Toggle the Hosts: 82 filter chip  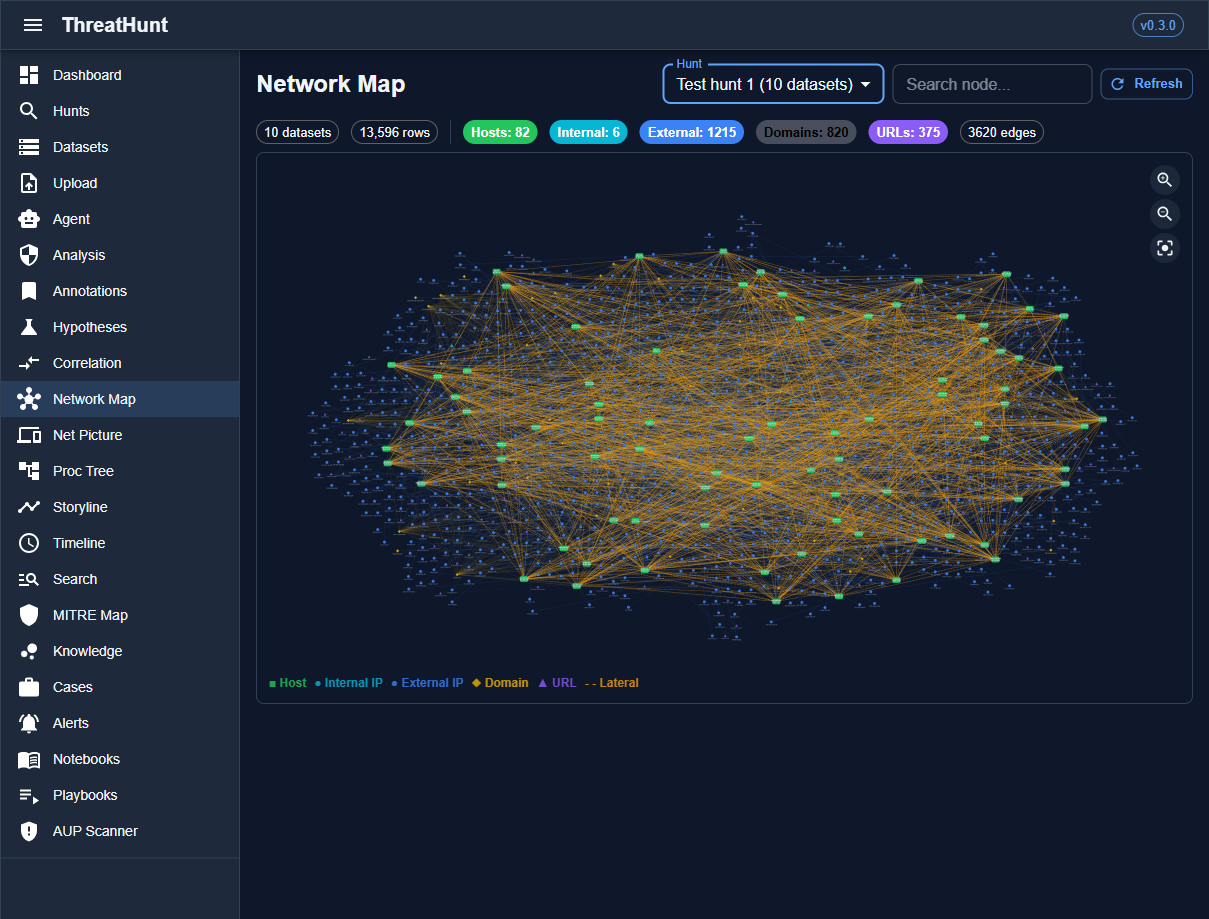(x=500, y=132)
